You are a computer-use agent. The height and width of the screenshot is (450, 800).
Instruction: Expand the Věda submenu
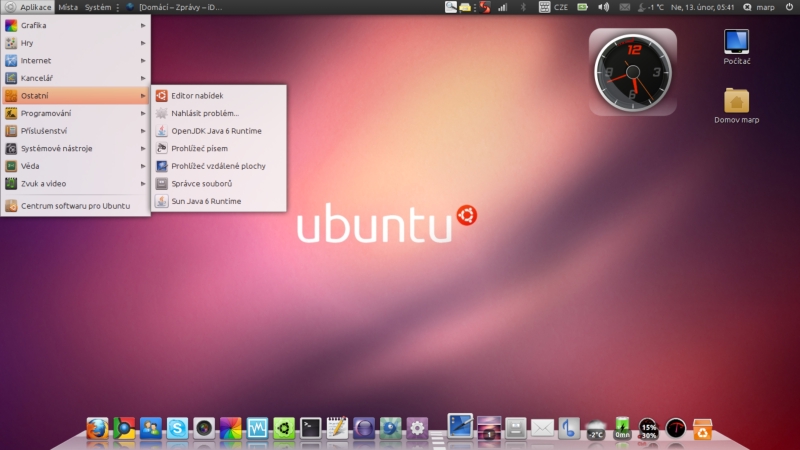(x=76, y=166)
